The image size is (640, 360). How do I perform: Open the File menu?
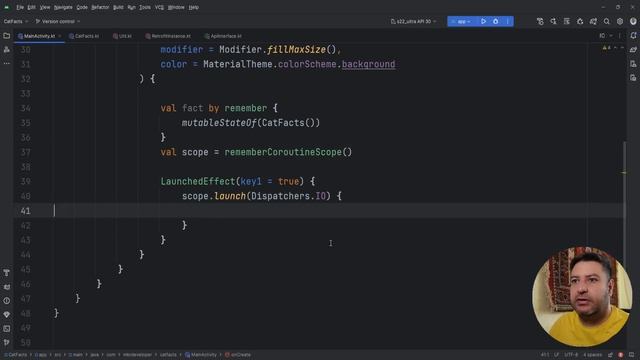[x=20, y=7]
